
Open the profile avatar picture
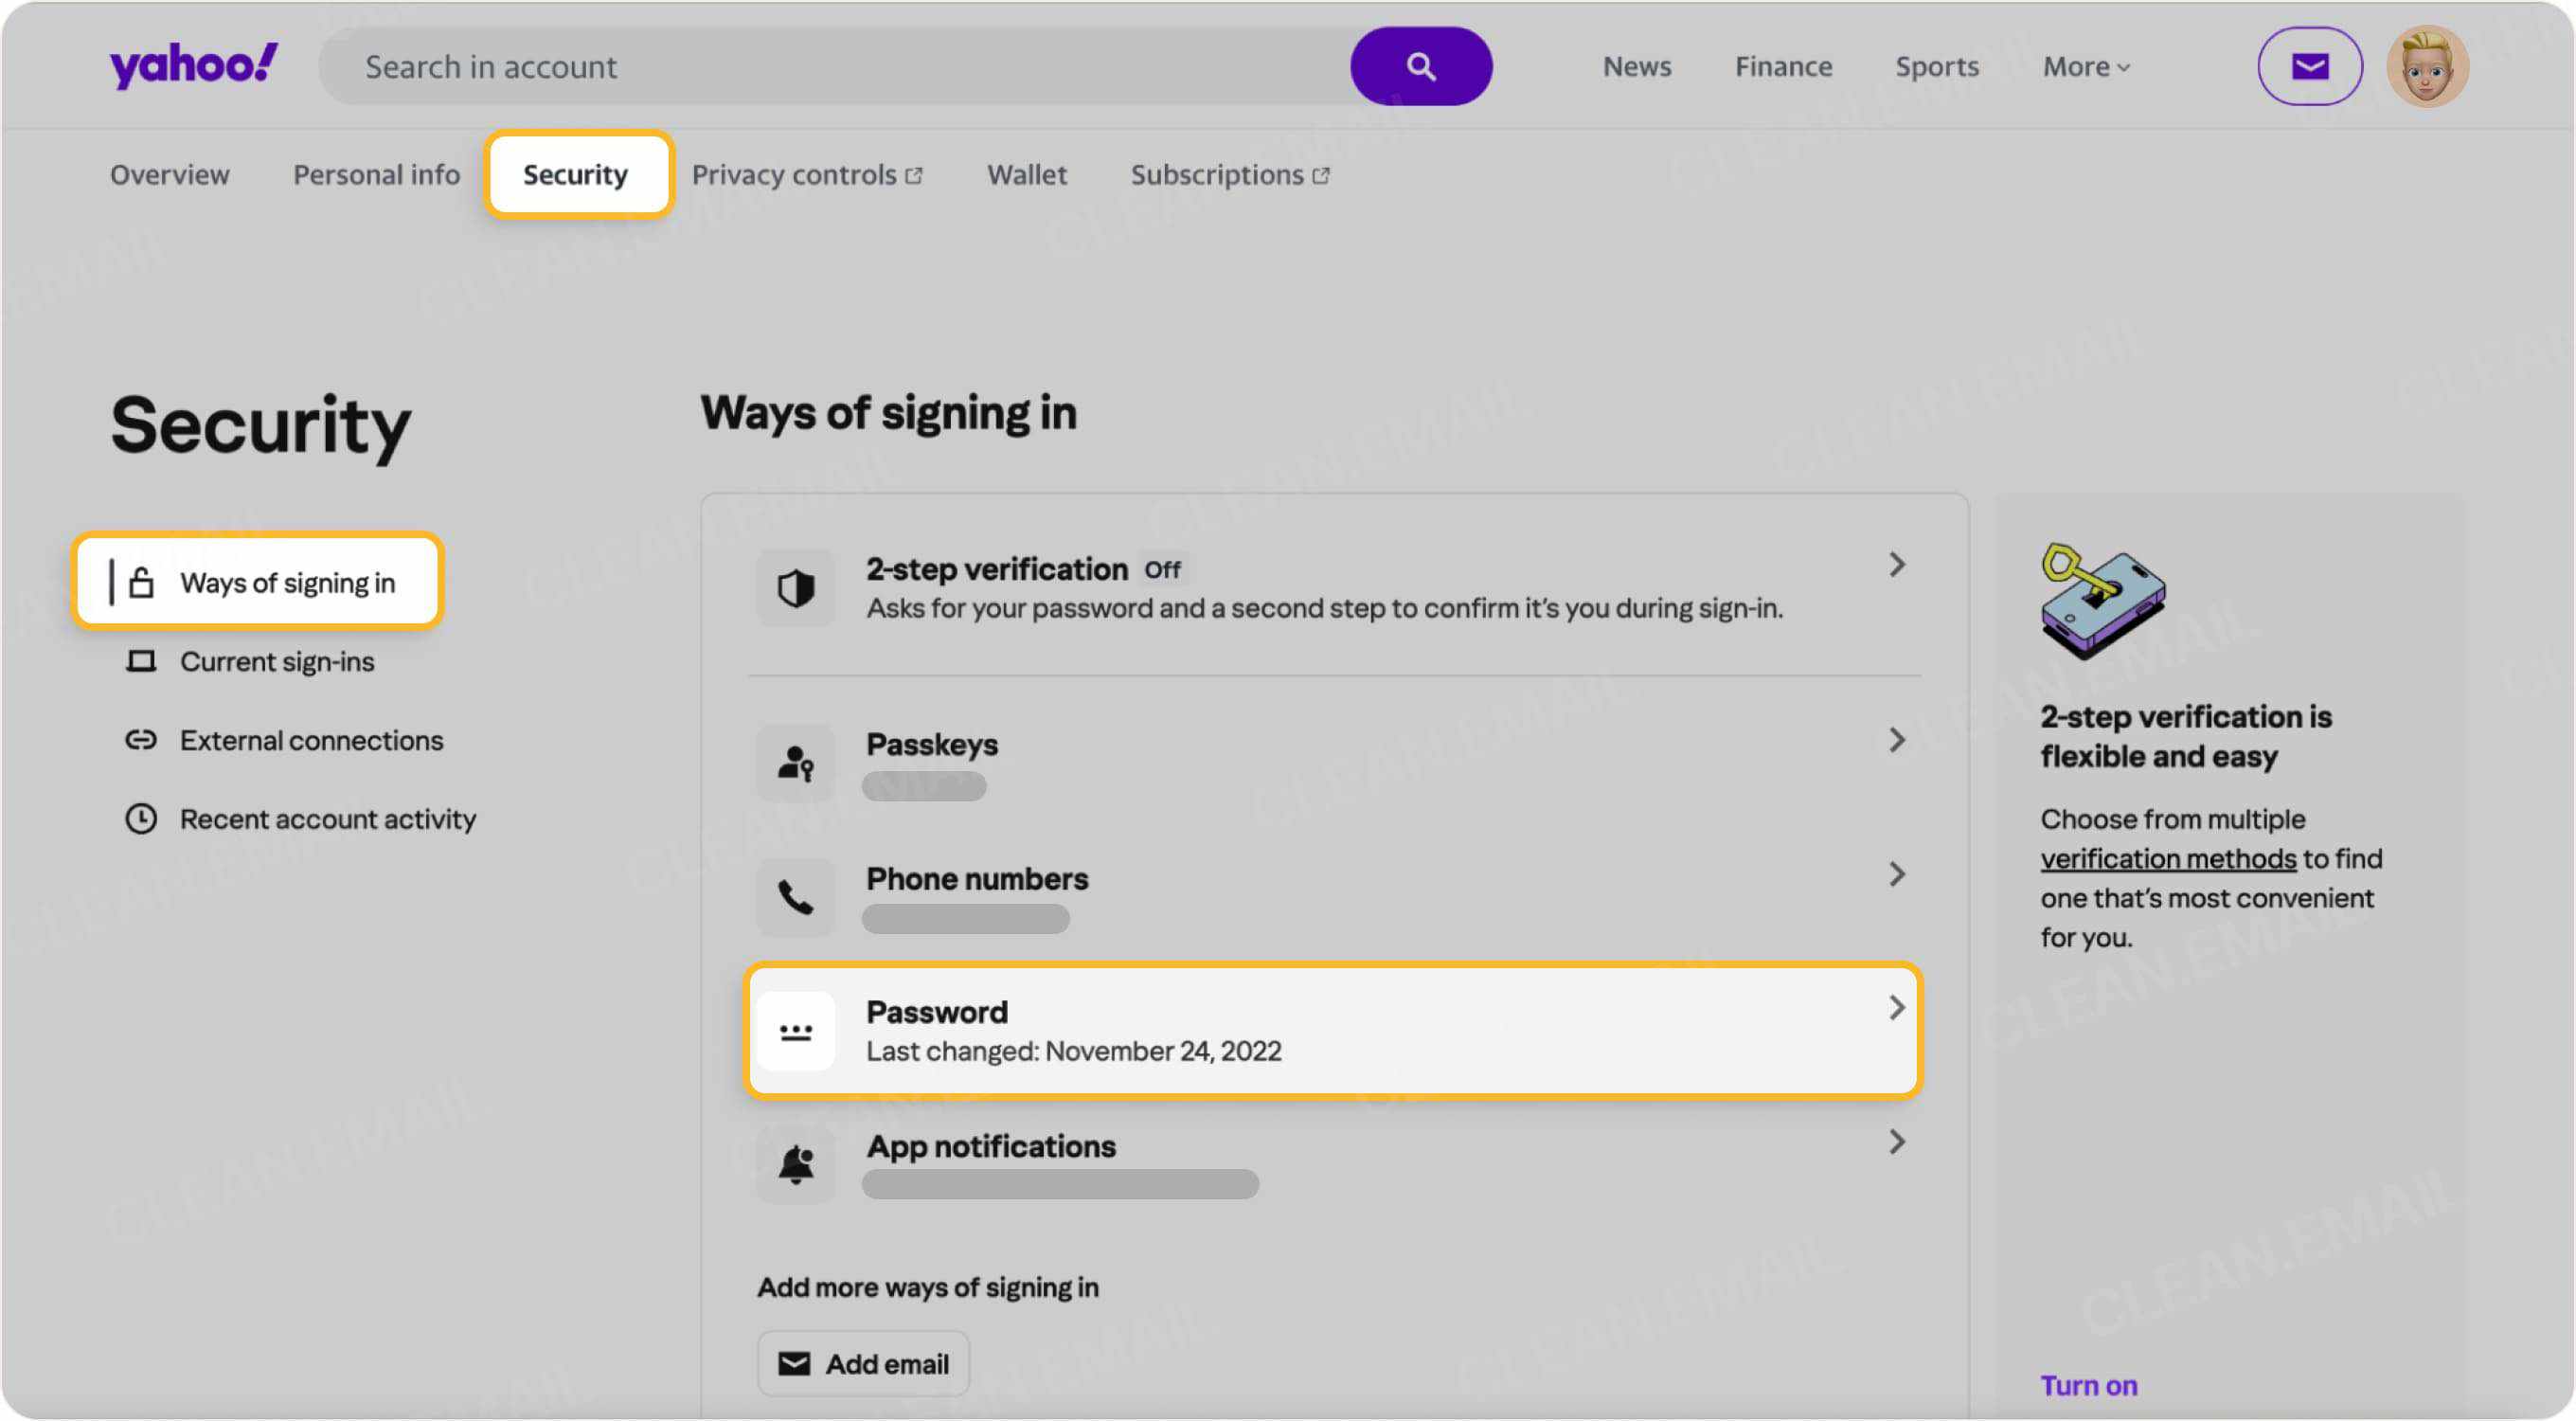tap(2427, 66)
